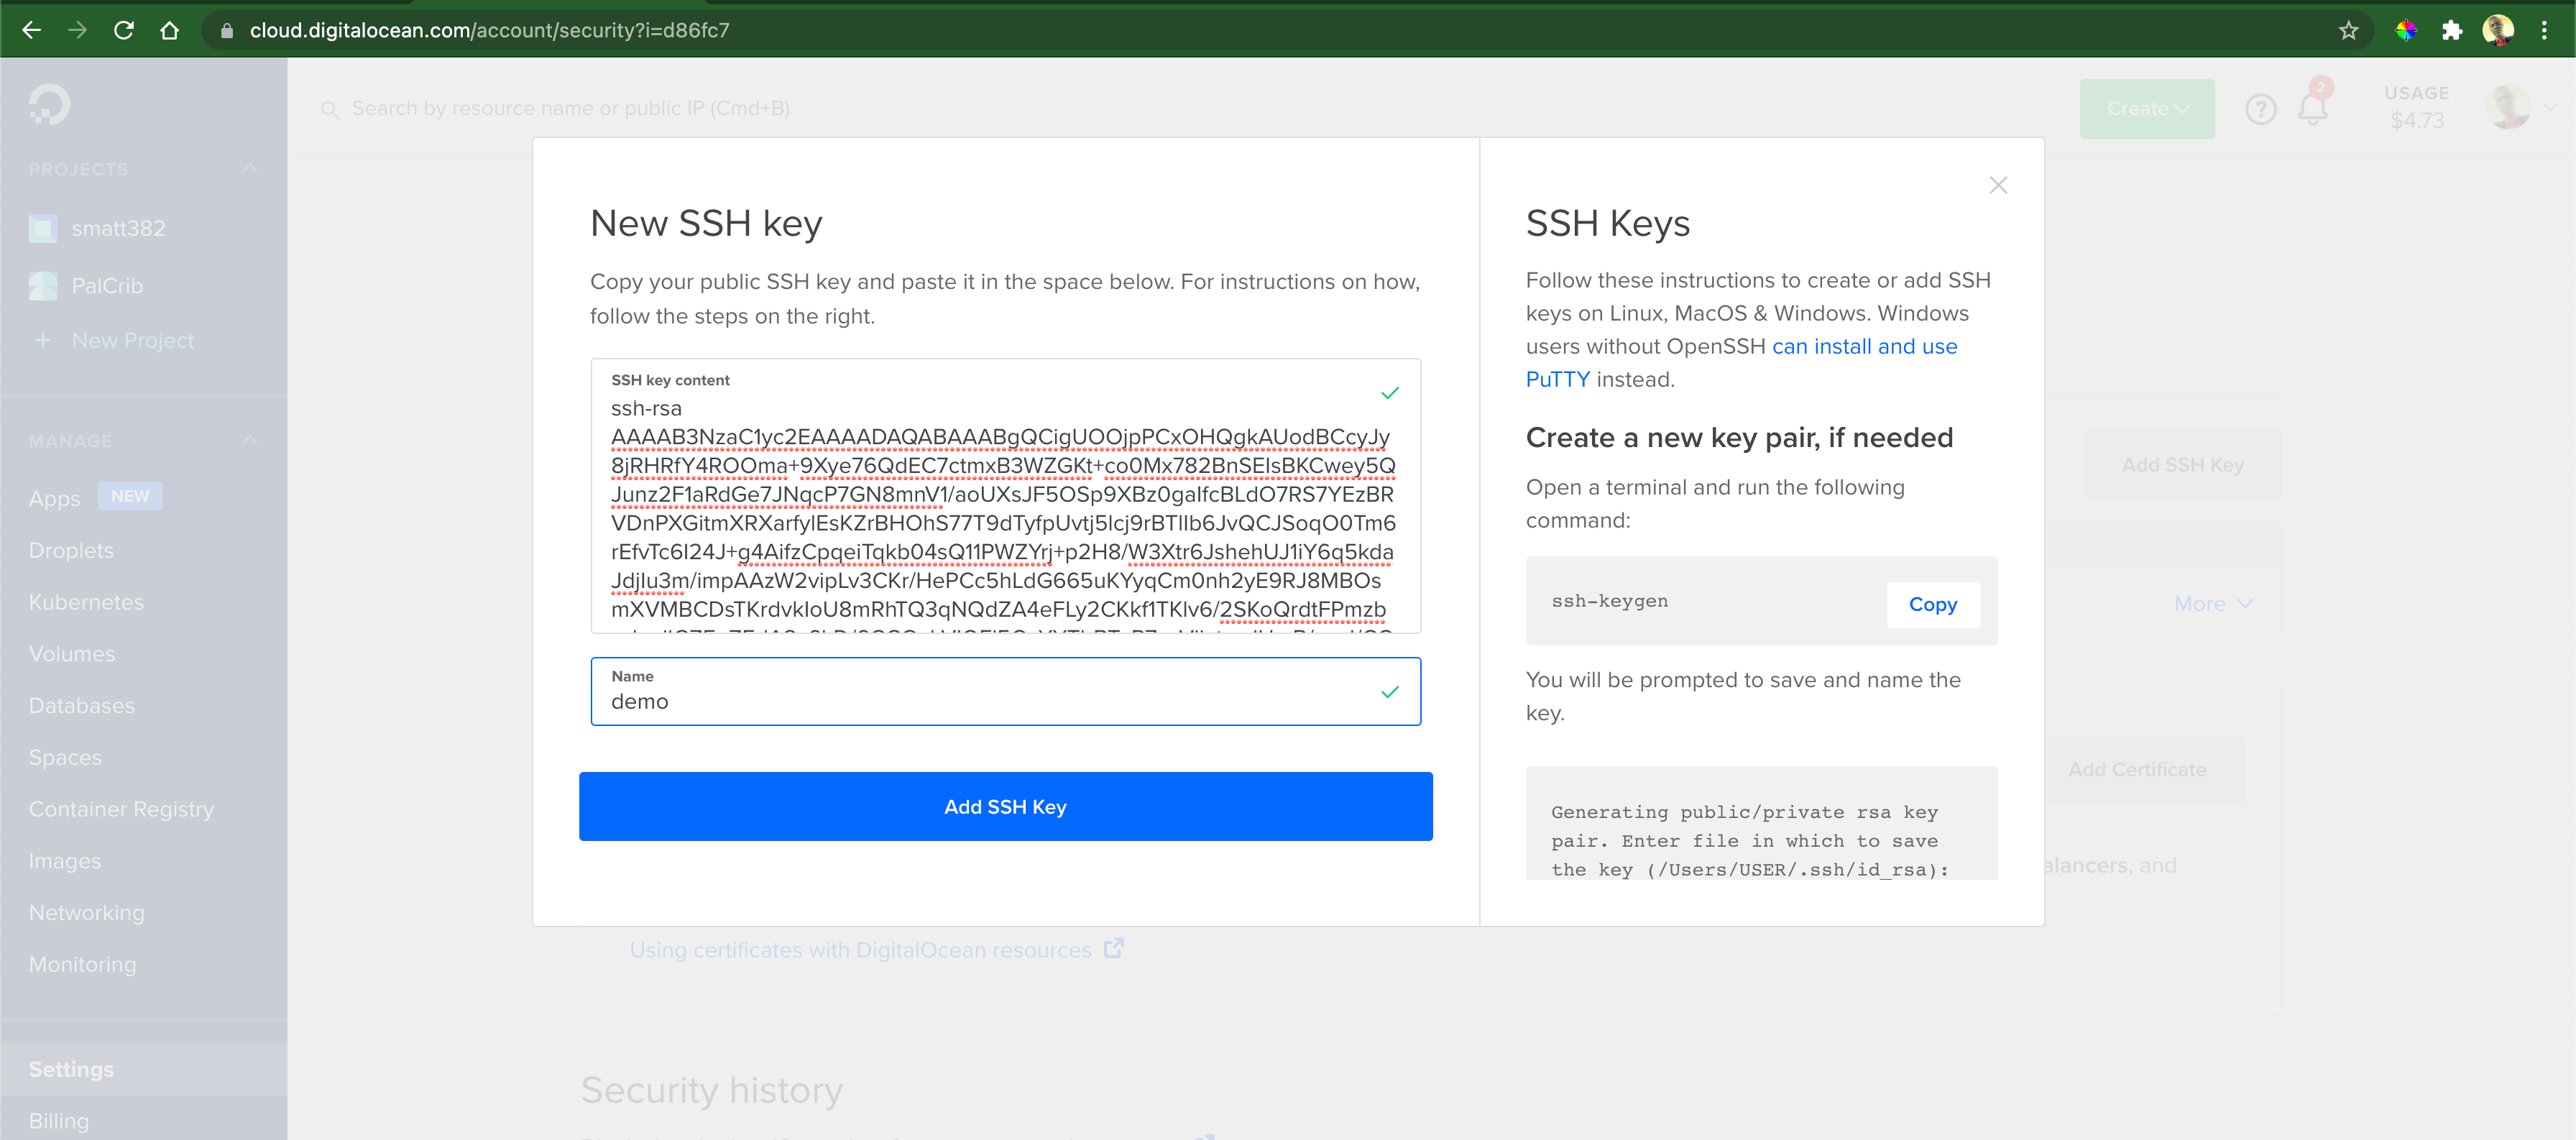Select the PalCrib project icon
The image size is (2576, 1140).
pyautogui.click(x=42, y=285)
